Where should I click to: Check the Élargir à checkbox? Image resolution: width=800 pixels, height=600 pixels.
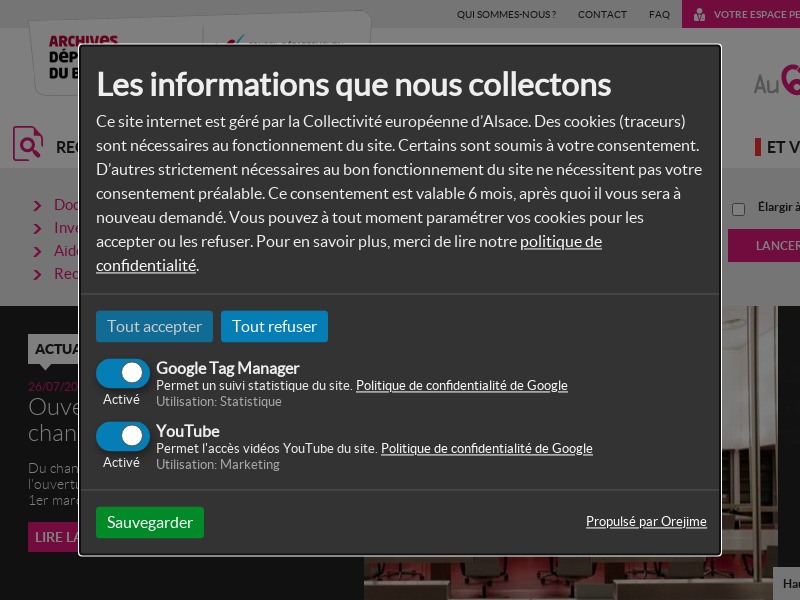coord(738,209)
